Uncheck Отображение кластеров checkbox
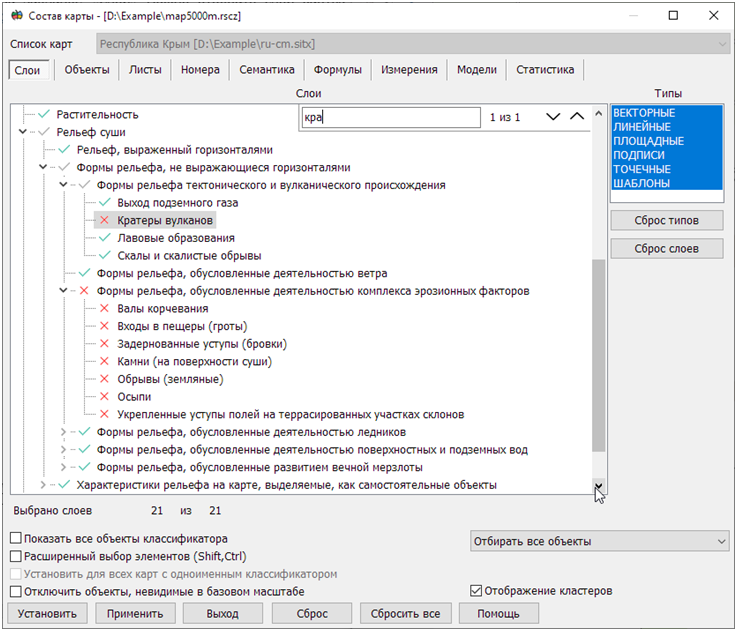This screenshot has height=631, width=737. tap(476, 591)
